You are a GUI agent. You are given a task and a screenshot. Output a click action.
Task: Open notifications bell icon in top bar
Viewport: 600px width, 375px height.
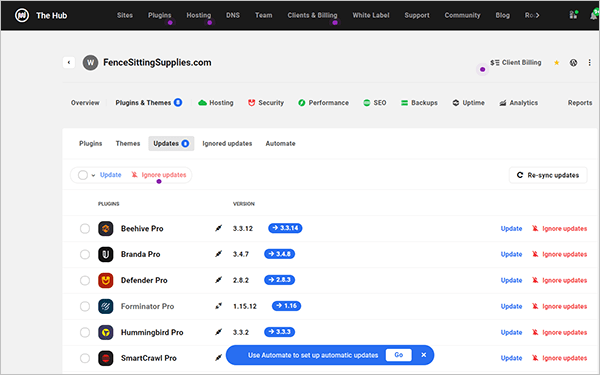[594, 15]
